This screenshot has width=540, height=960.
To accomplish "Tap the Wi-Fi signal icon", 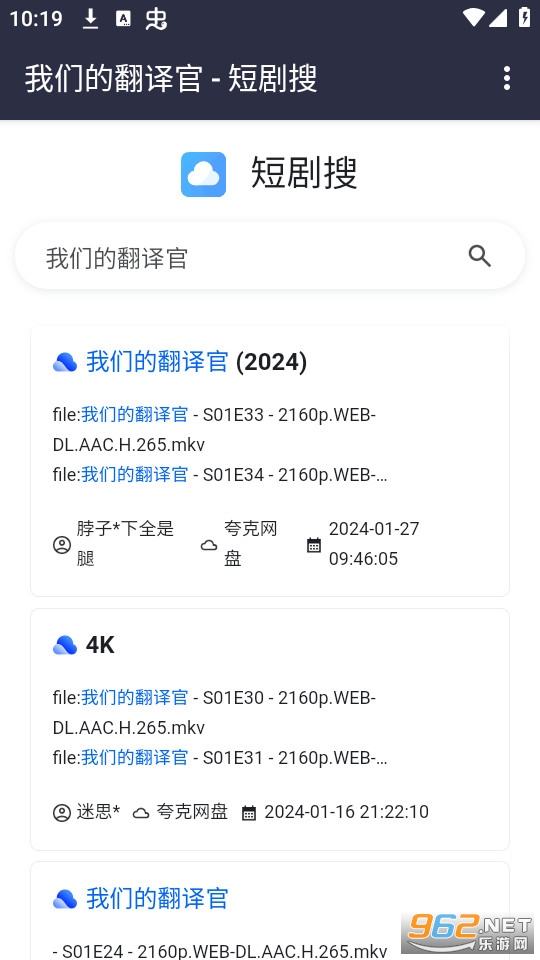I will coord(473,17).
